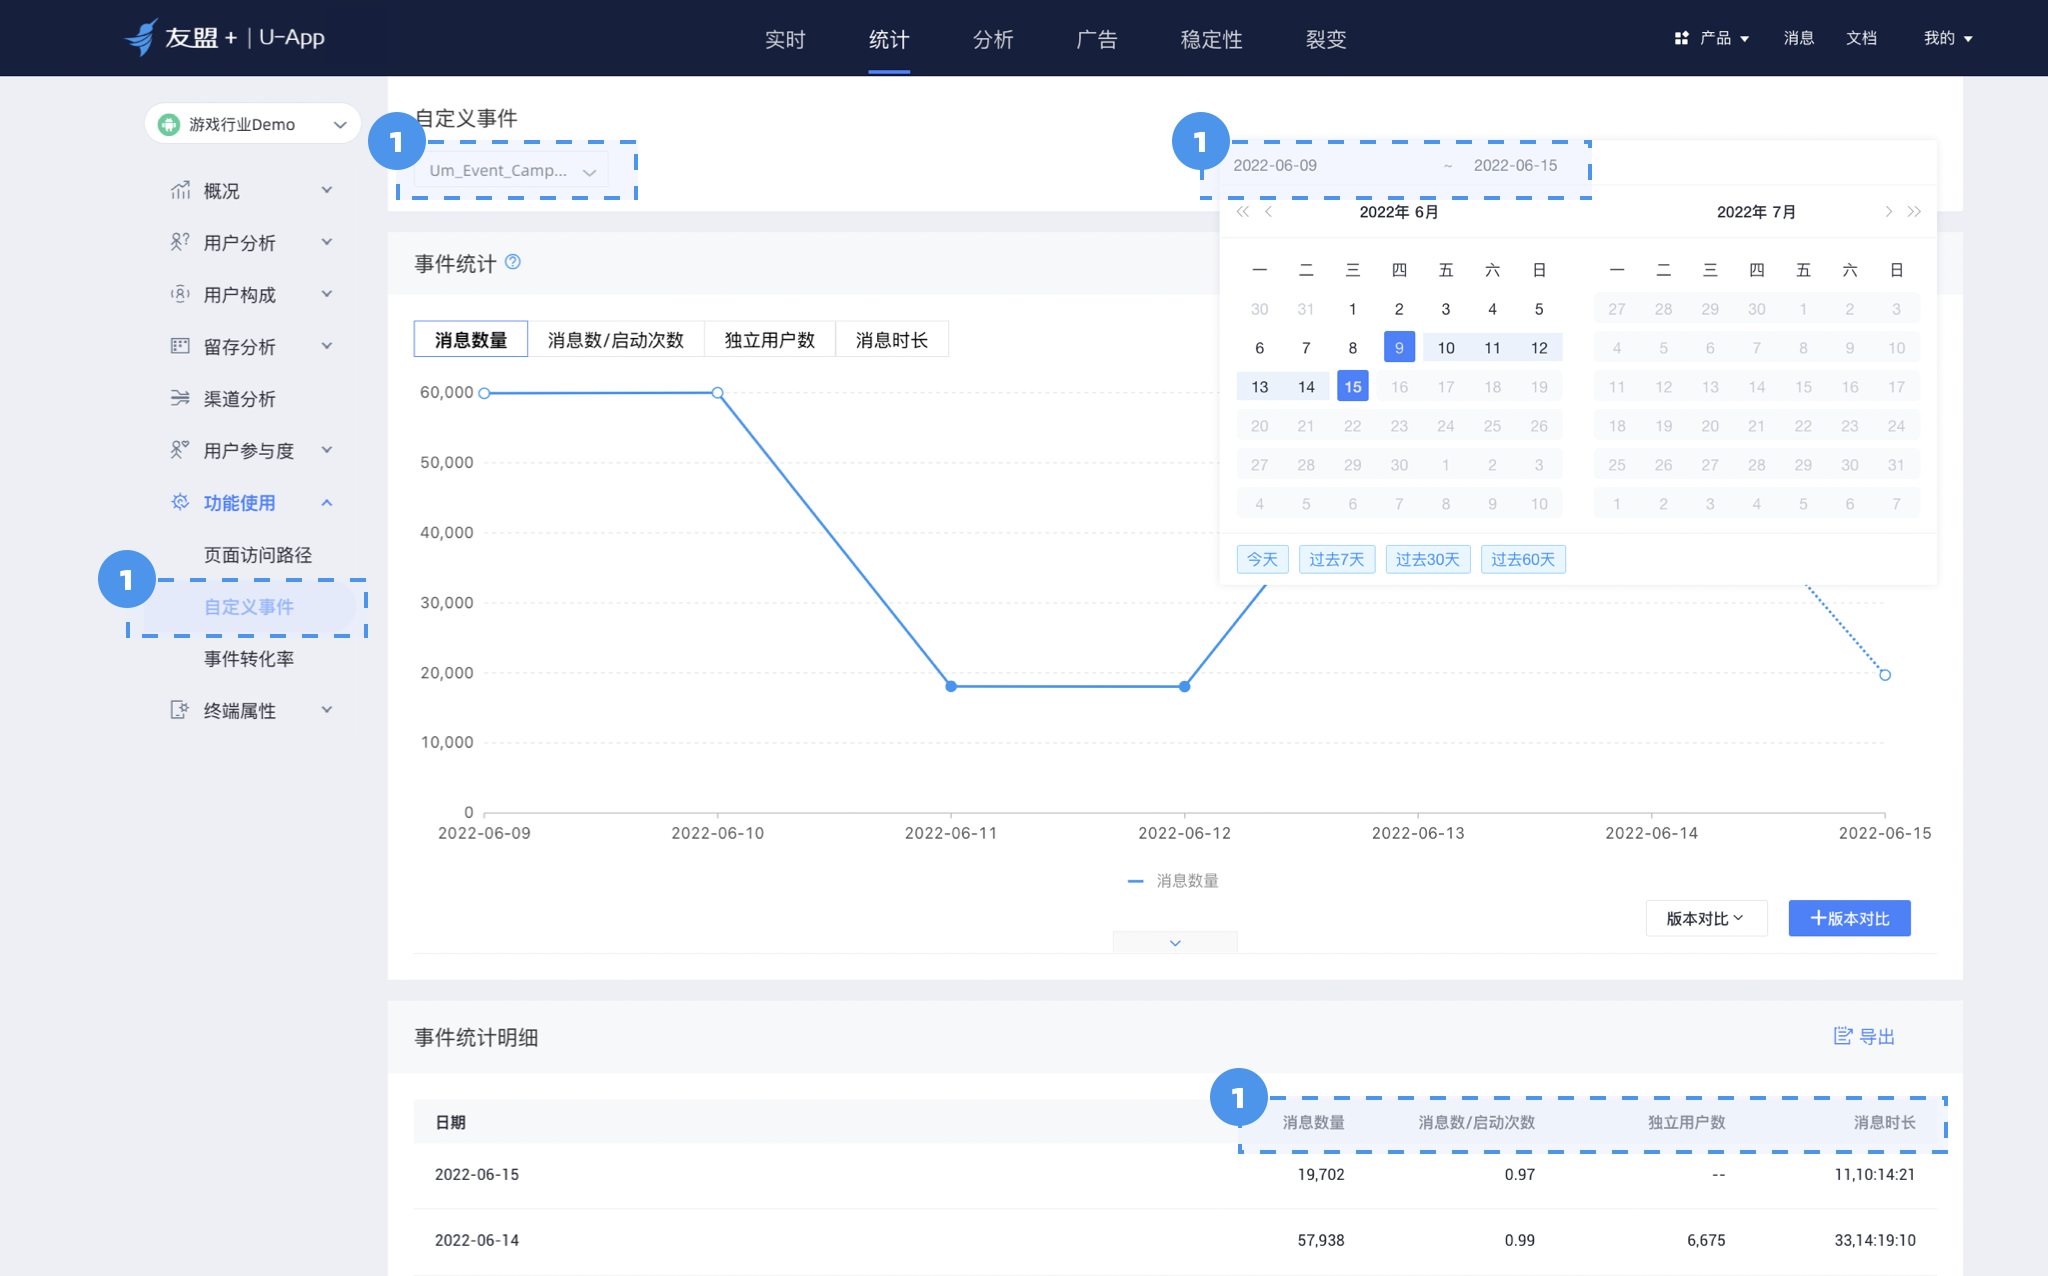Open the 产品 product grid icon
The image size is (2048, 1276).
(1680, 38)
